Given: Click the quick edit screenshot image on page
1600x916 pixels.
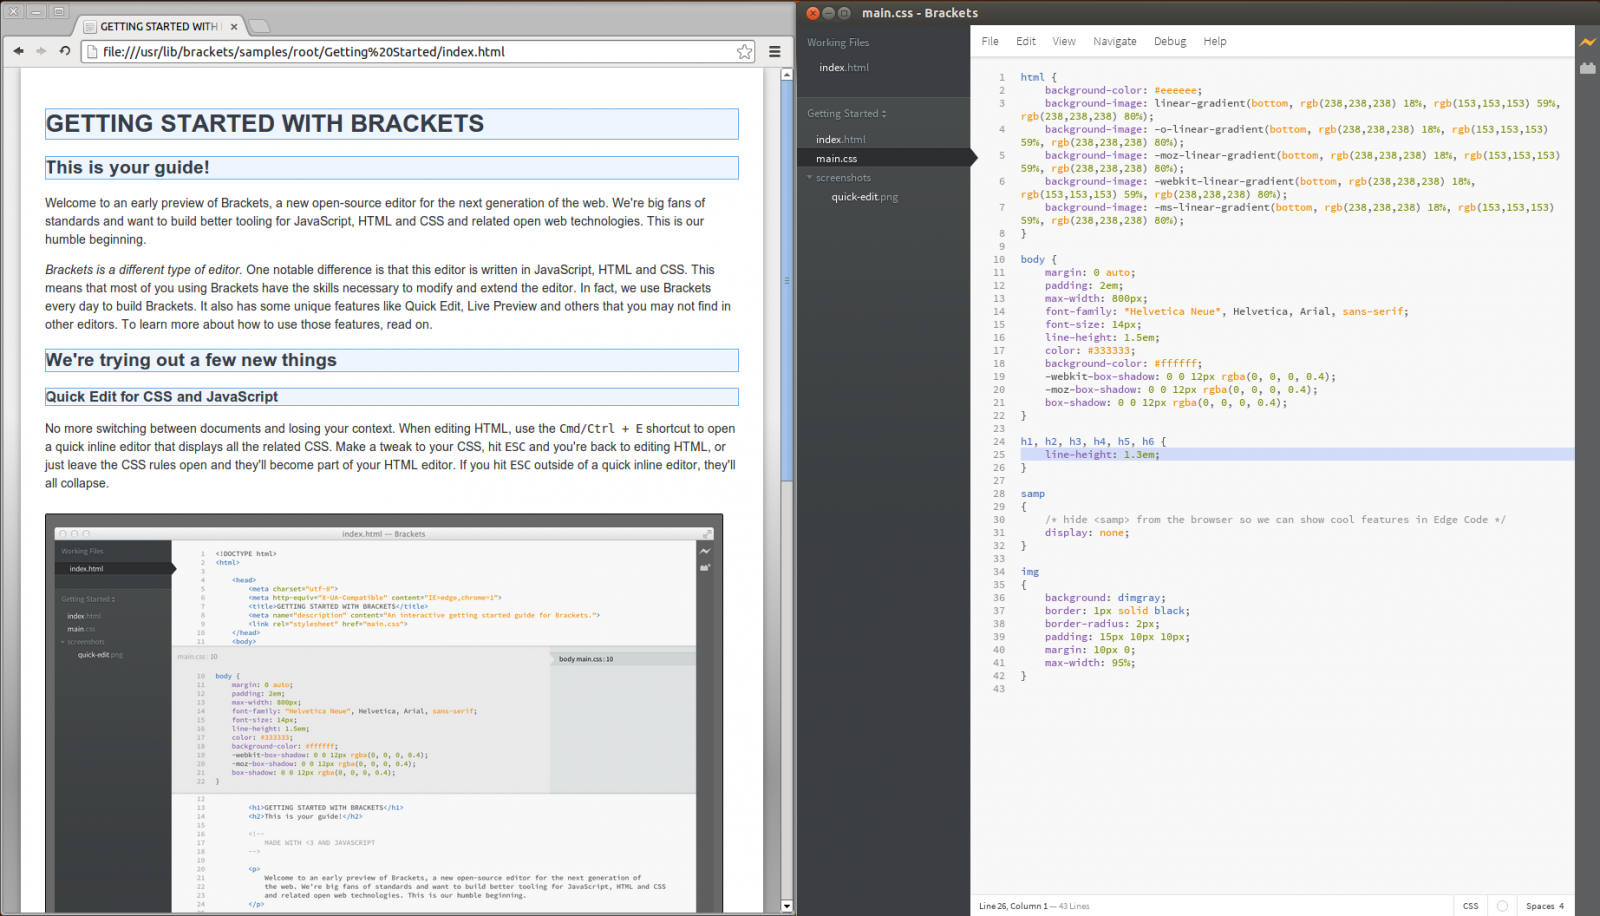Looking at the screenshot, I should pyautogui.click(x=384, y=713).
